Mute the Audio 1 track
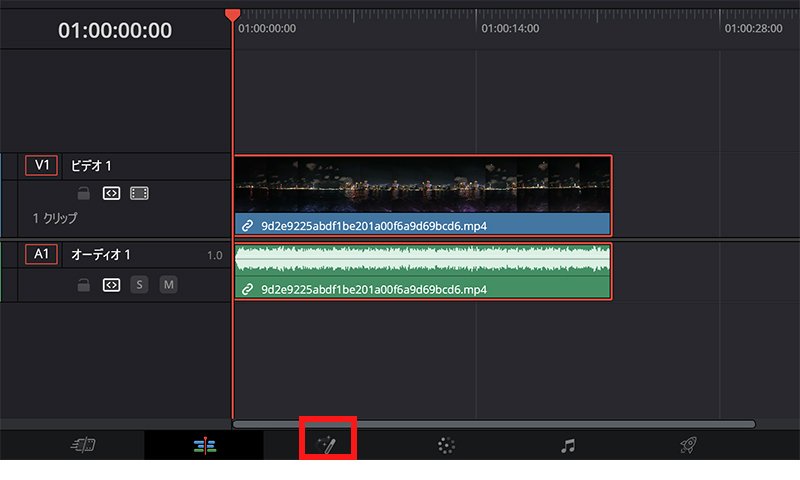 168,285
